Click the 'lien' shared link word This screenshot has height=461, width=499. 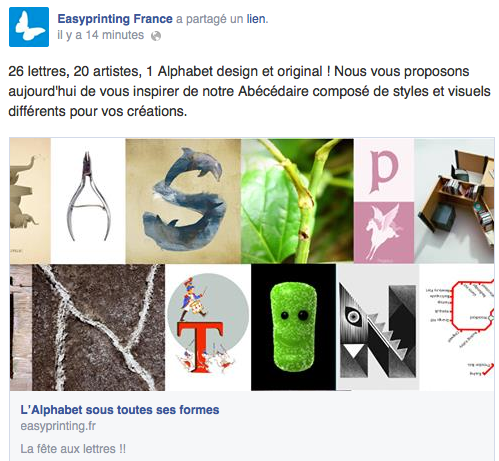click(x=256, y=19)
